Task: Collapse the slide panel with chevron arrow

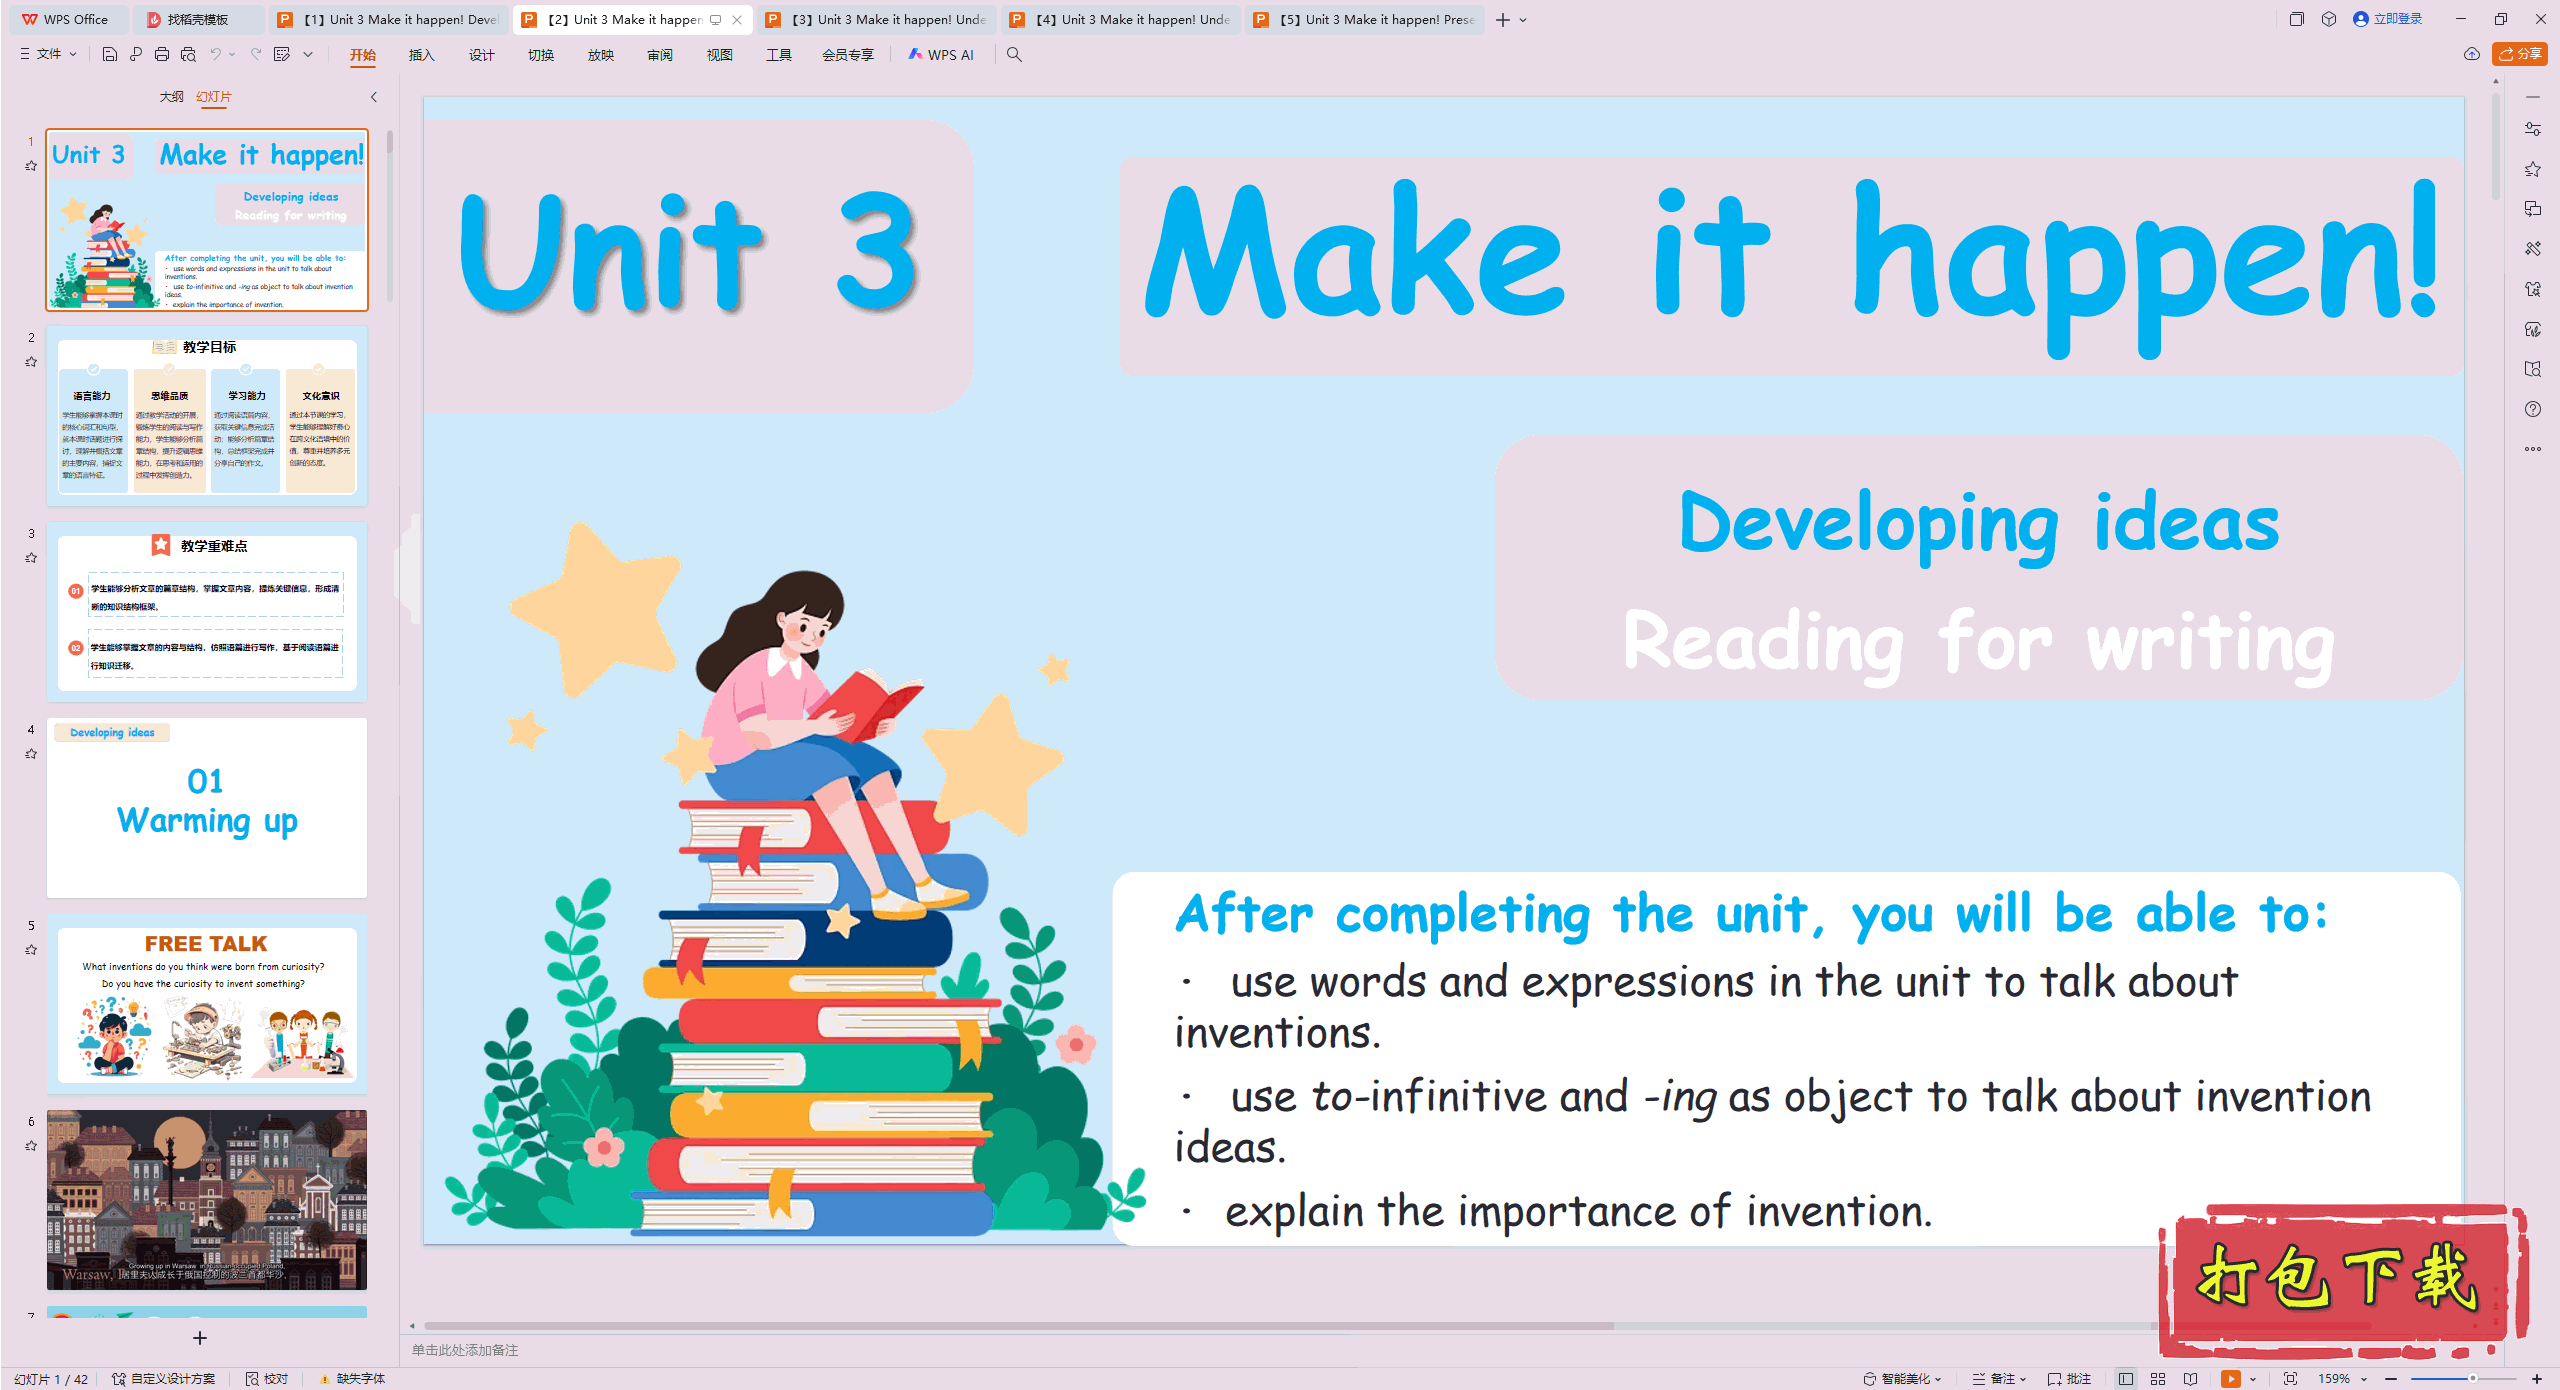Action: tap(374, 97)
